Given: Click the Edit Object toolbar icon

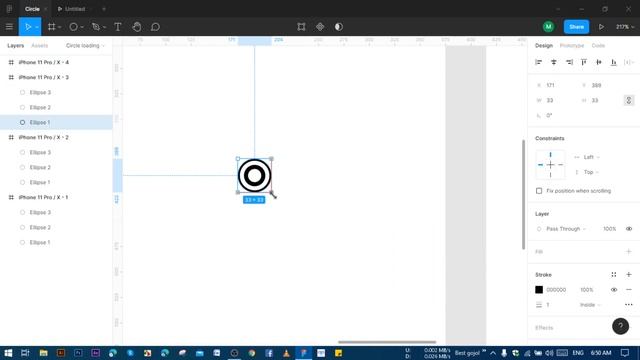Looking at the screenshot, I should pos(301,27).
